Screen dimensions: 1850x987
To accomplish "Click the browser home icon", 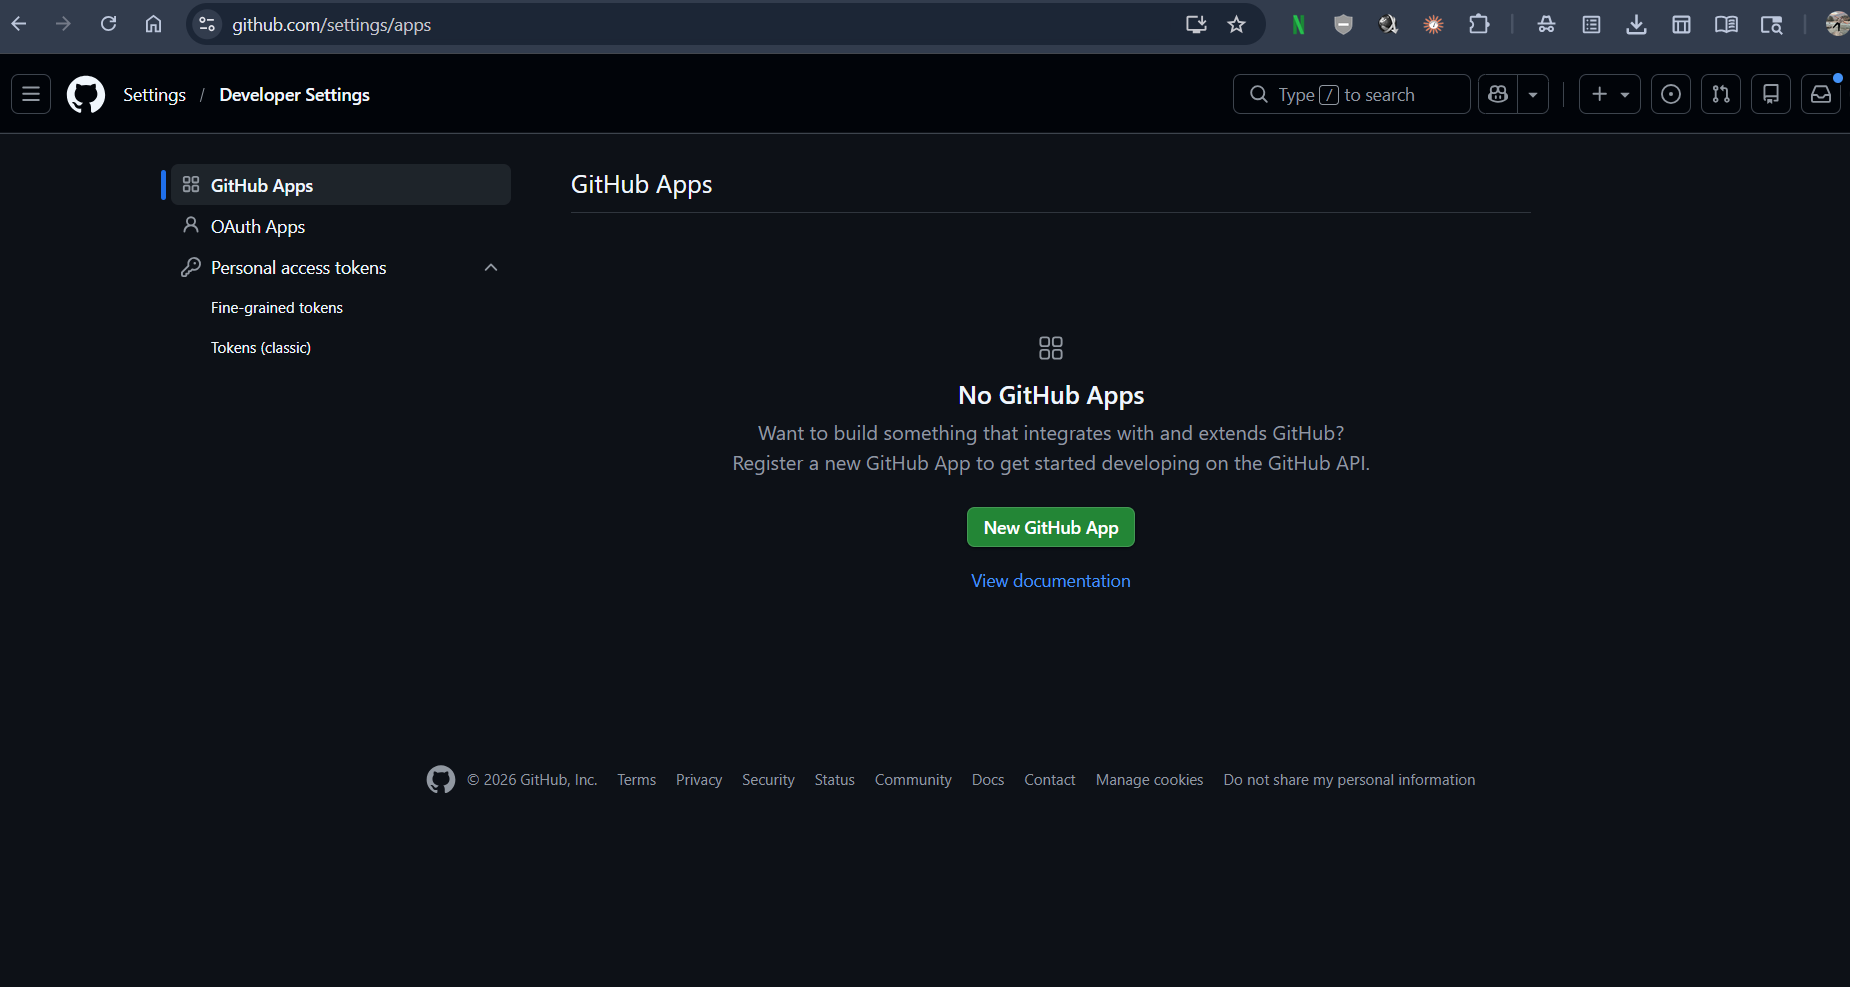I will pyautogui.click(x=153, y=24).
